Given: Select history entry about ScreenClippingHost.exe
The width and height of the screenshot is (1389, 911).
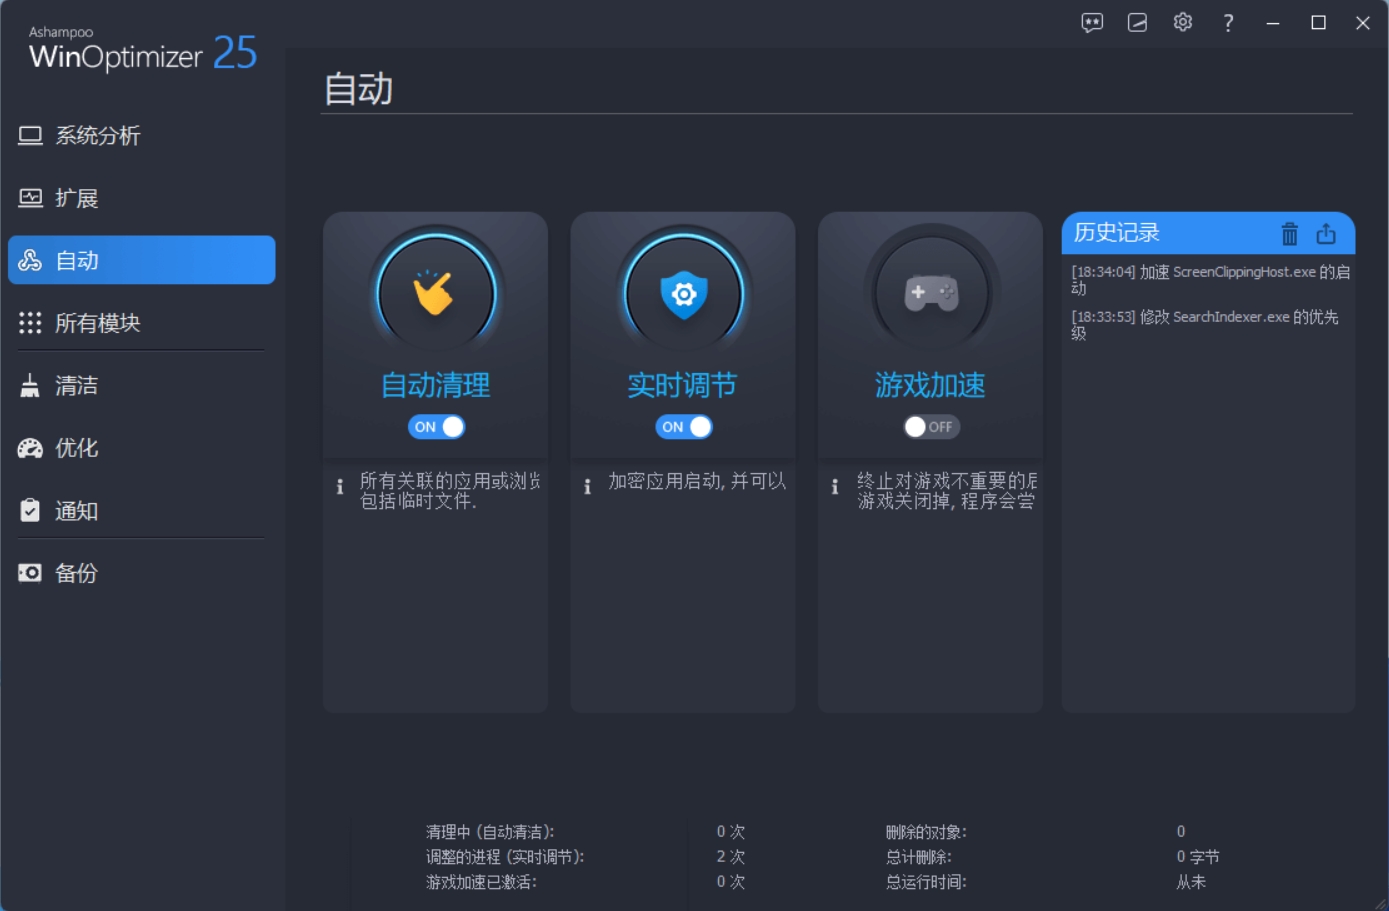Looking at the screenshot, I should [x=1210, y=280].
